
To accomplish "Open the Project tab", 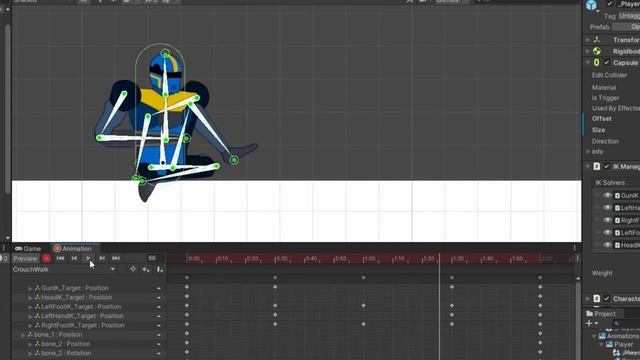I will [601, 314].
